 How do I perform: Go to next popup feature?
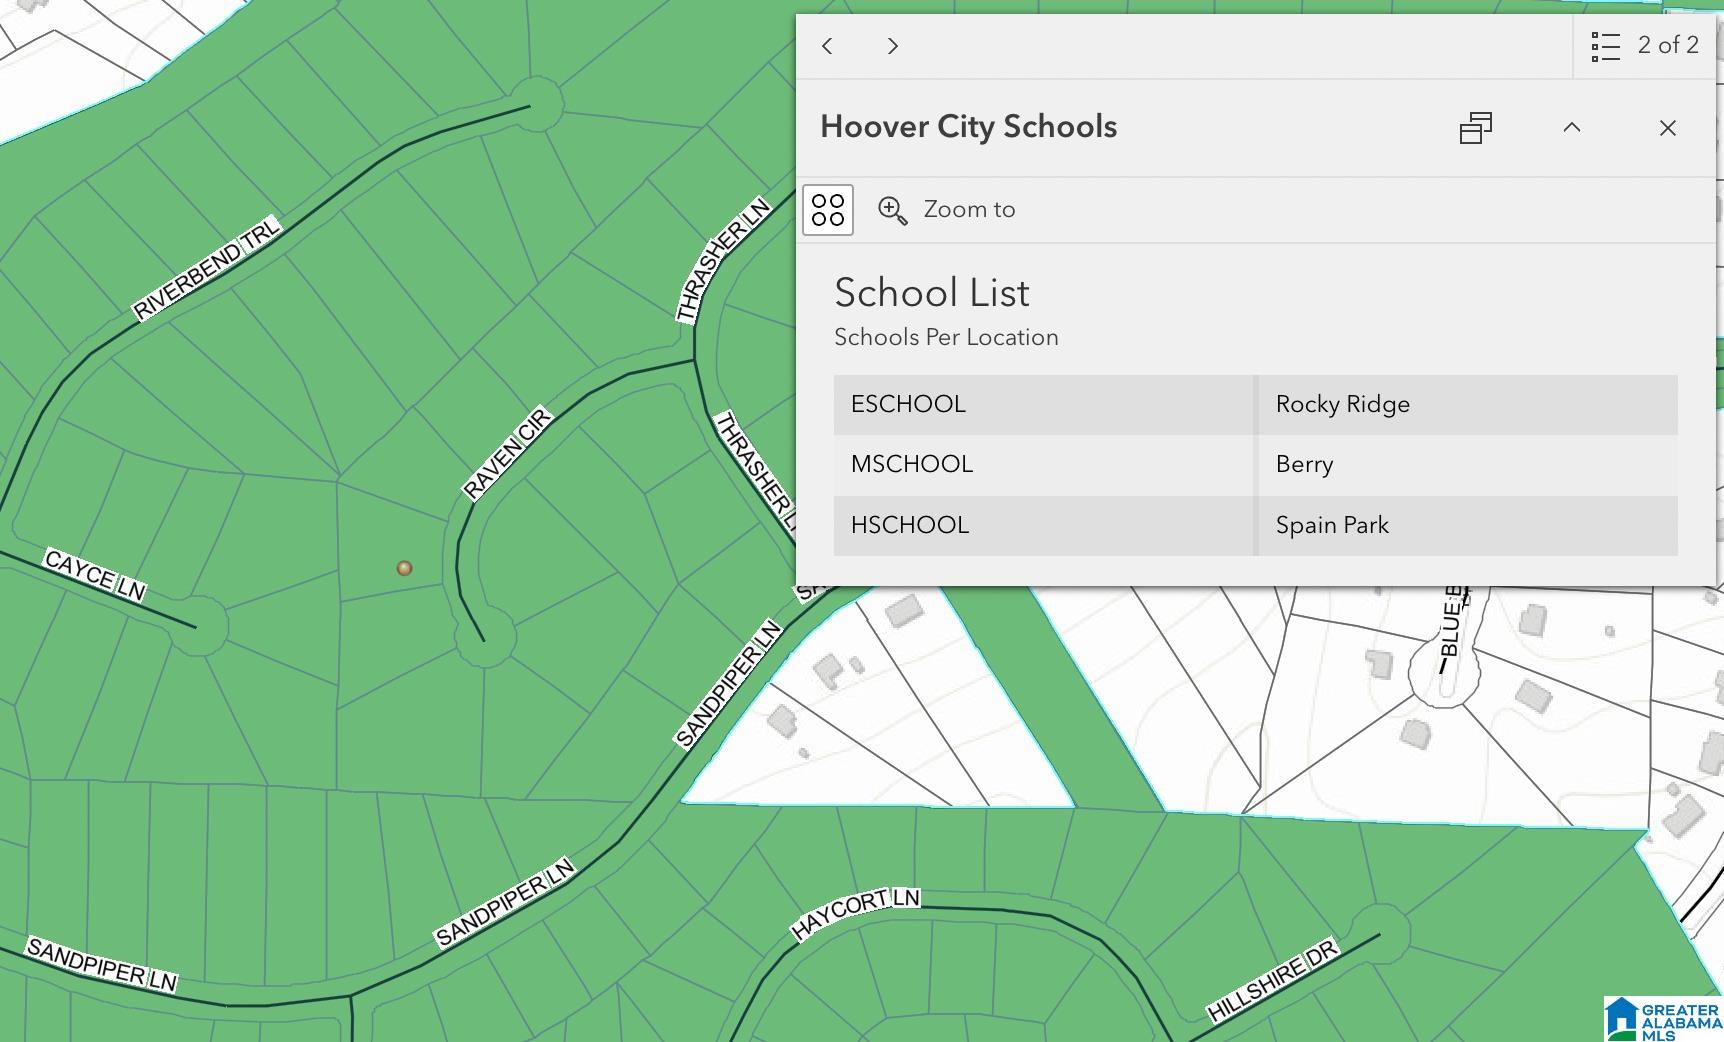click(893, 46)
